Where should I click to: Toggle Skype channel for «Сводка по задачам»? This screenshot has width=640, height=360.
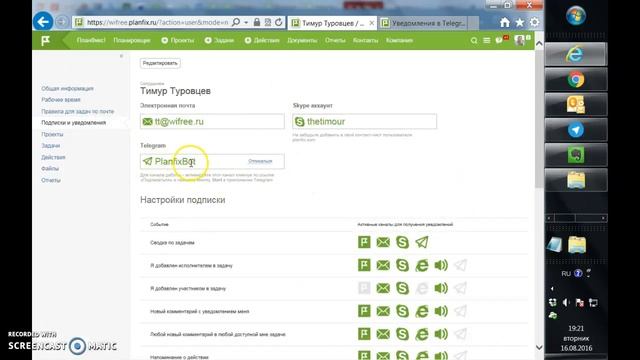click(x=402, y=242)
